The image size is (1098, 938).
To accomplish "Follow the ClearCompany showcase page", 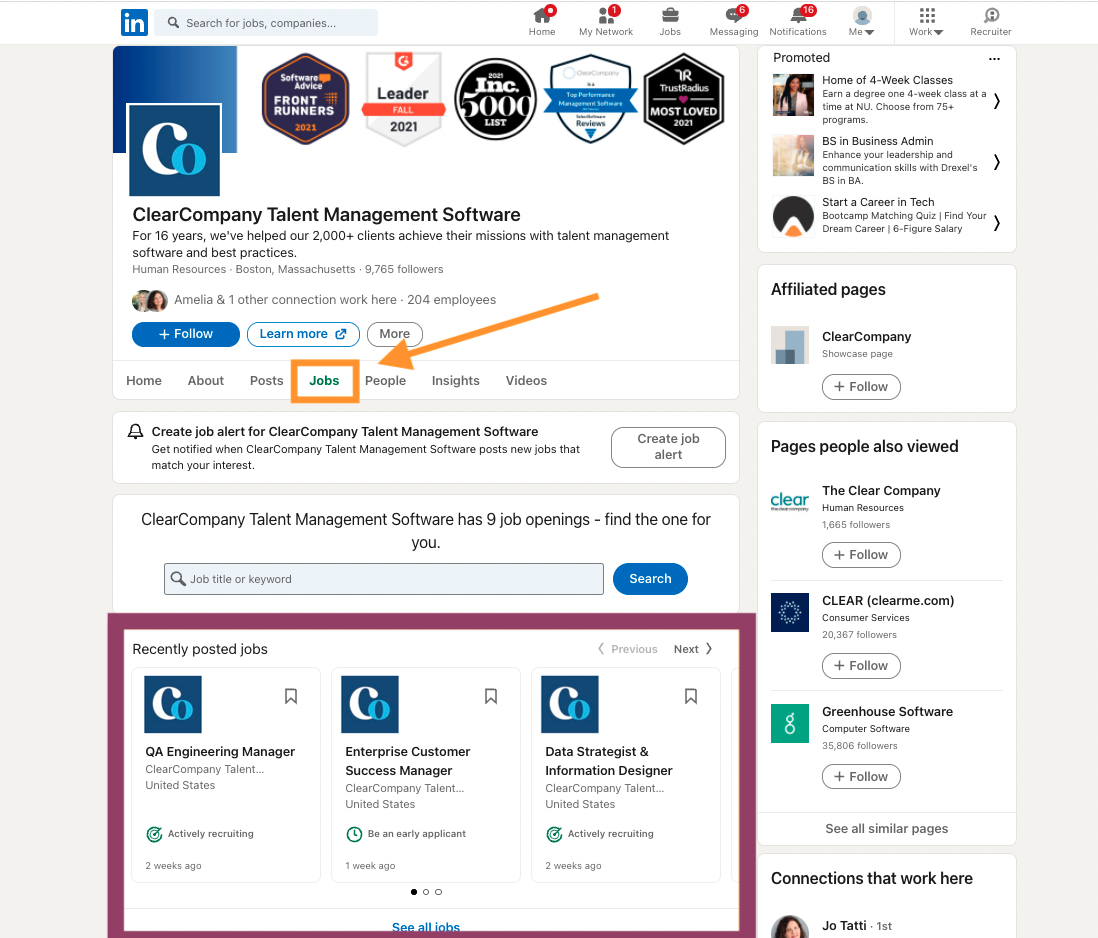I will coord(861,386).
